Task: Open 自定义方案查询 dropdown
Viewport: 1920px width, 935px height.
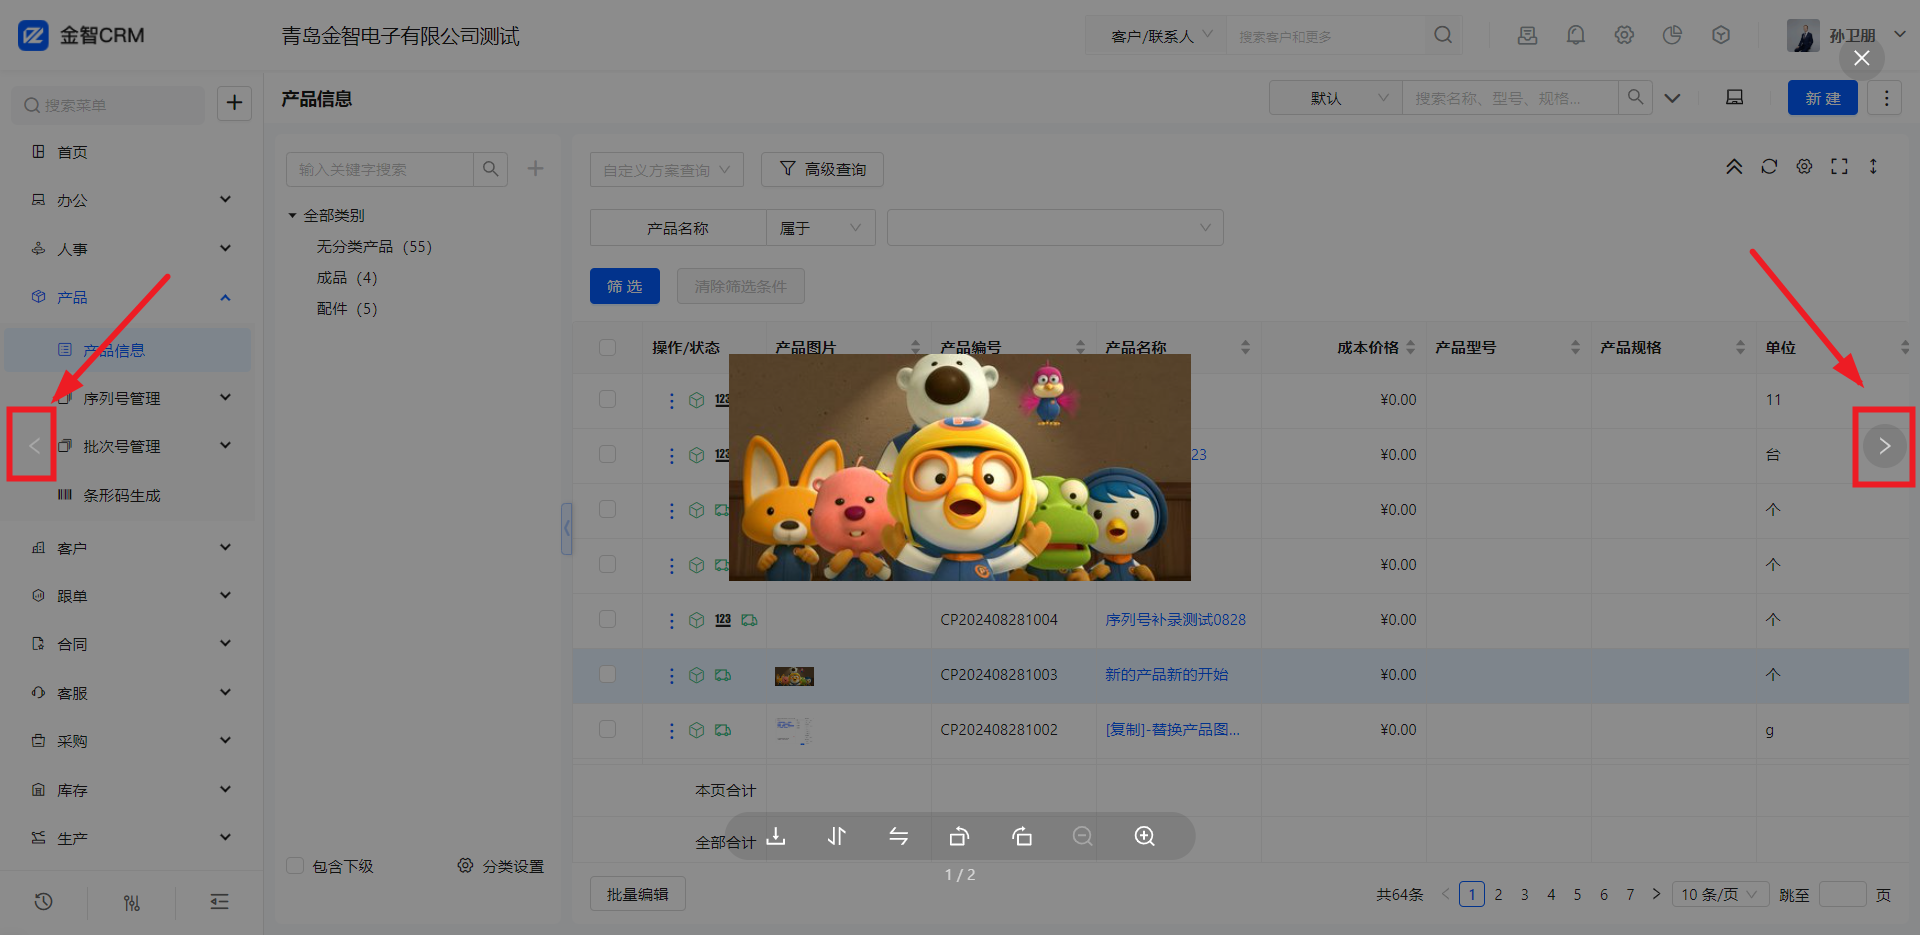Action: click(x=667, y=169)
